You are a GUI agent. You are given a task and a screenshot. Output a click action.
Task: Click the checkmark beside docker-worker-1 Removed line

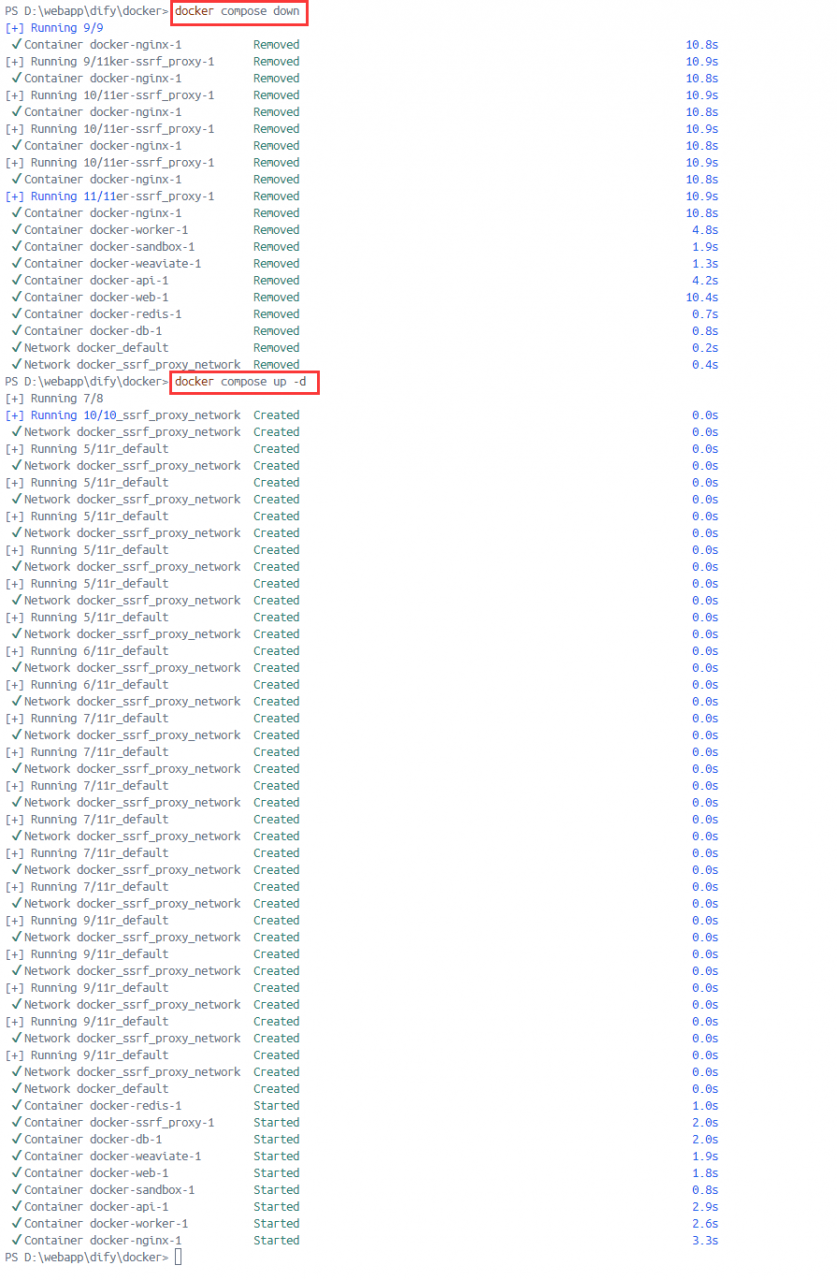(16, 230)
